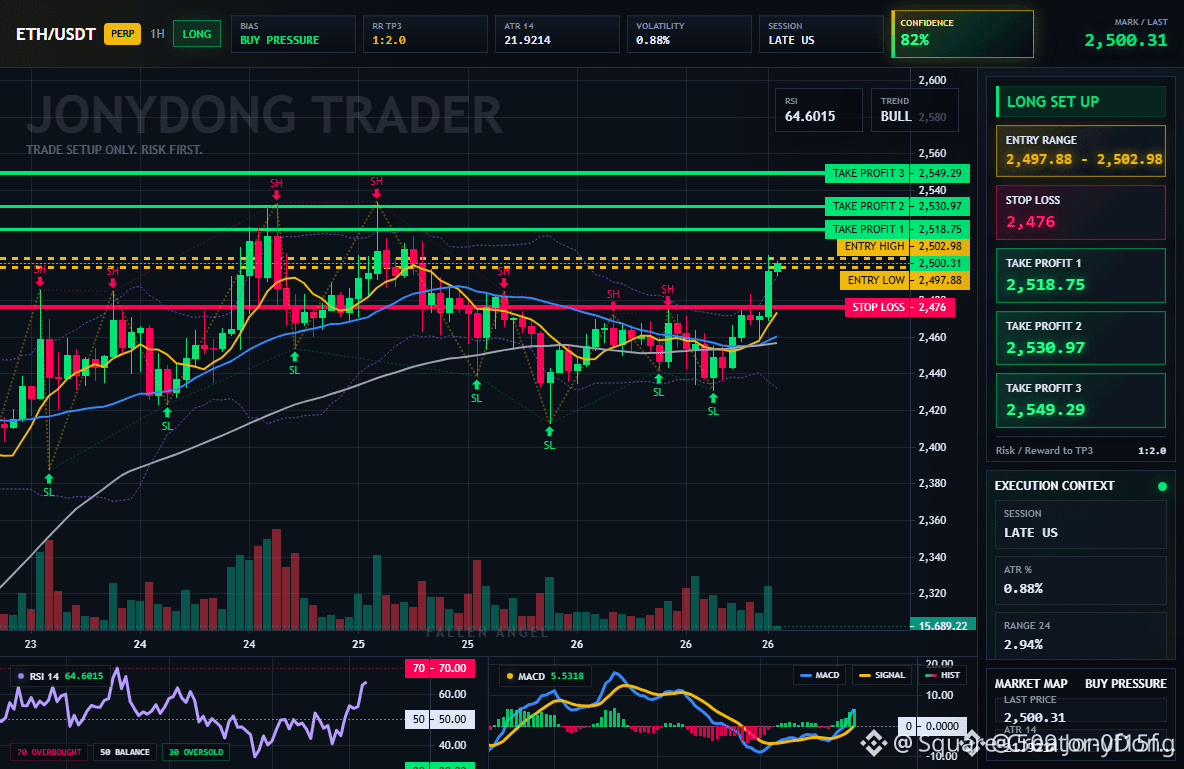Click the ETH/USDT pair title
Screen dimensions: 1184x769
coord(56,34)
